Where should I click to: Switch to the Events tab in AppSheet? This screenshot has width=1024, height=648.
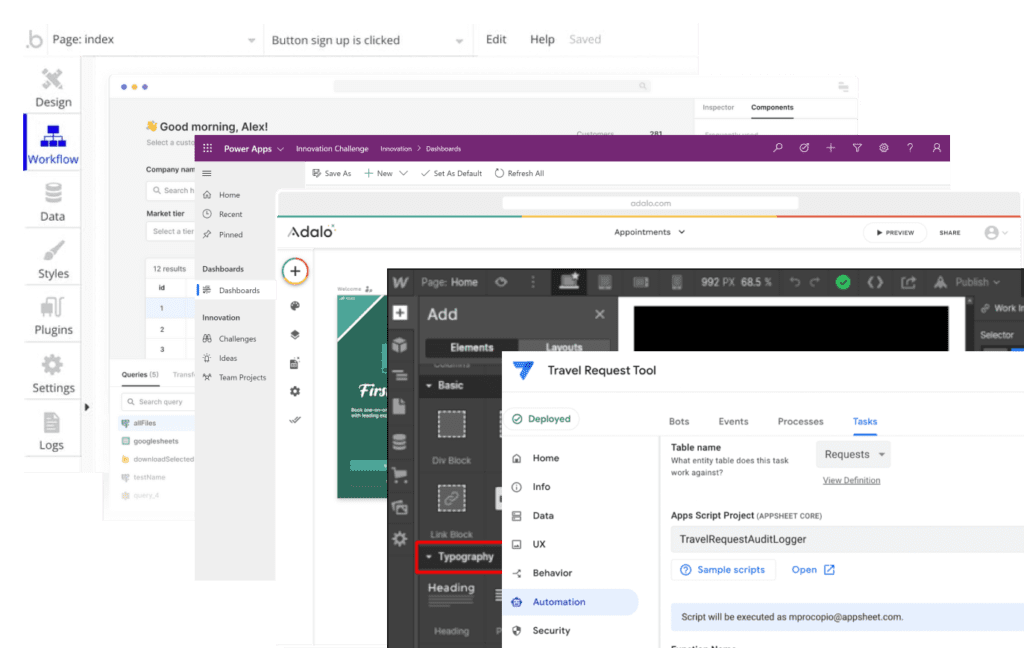pyautogui.click(x=733, y=421)
